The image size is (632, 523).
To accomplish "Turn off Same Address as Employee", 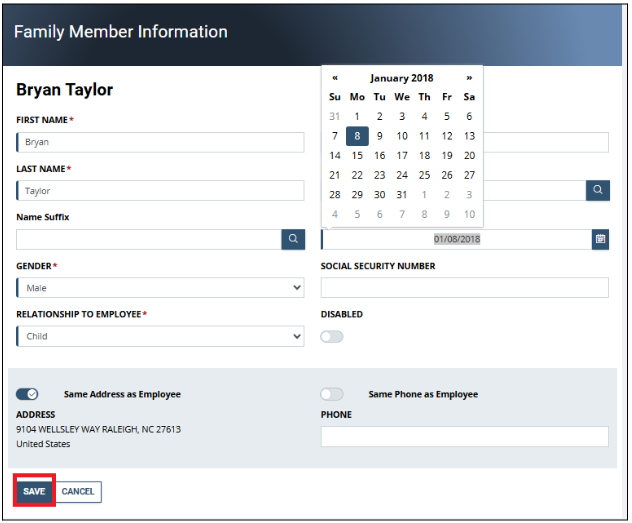I will 27,394.
